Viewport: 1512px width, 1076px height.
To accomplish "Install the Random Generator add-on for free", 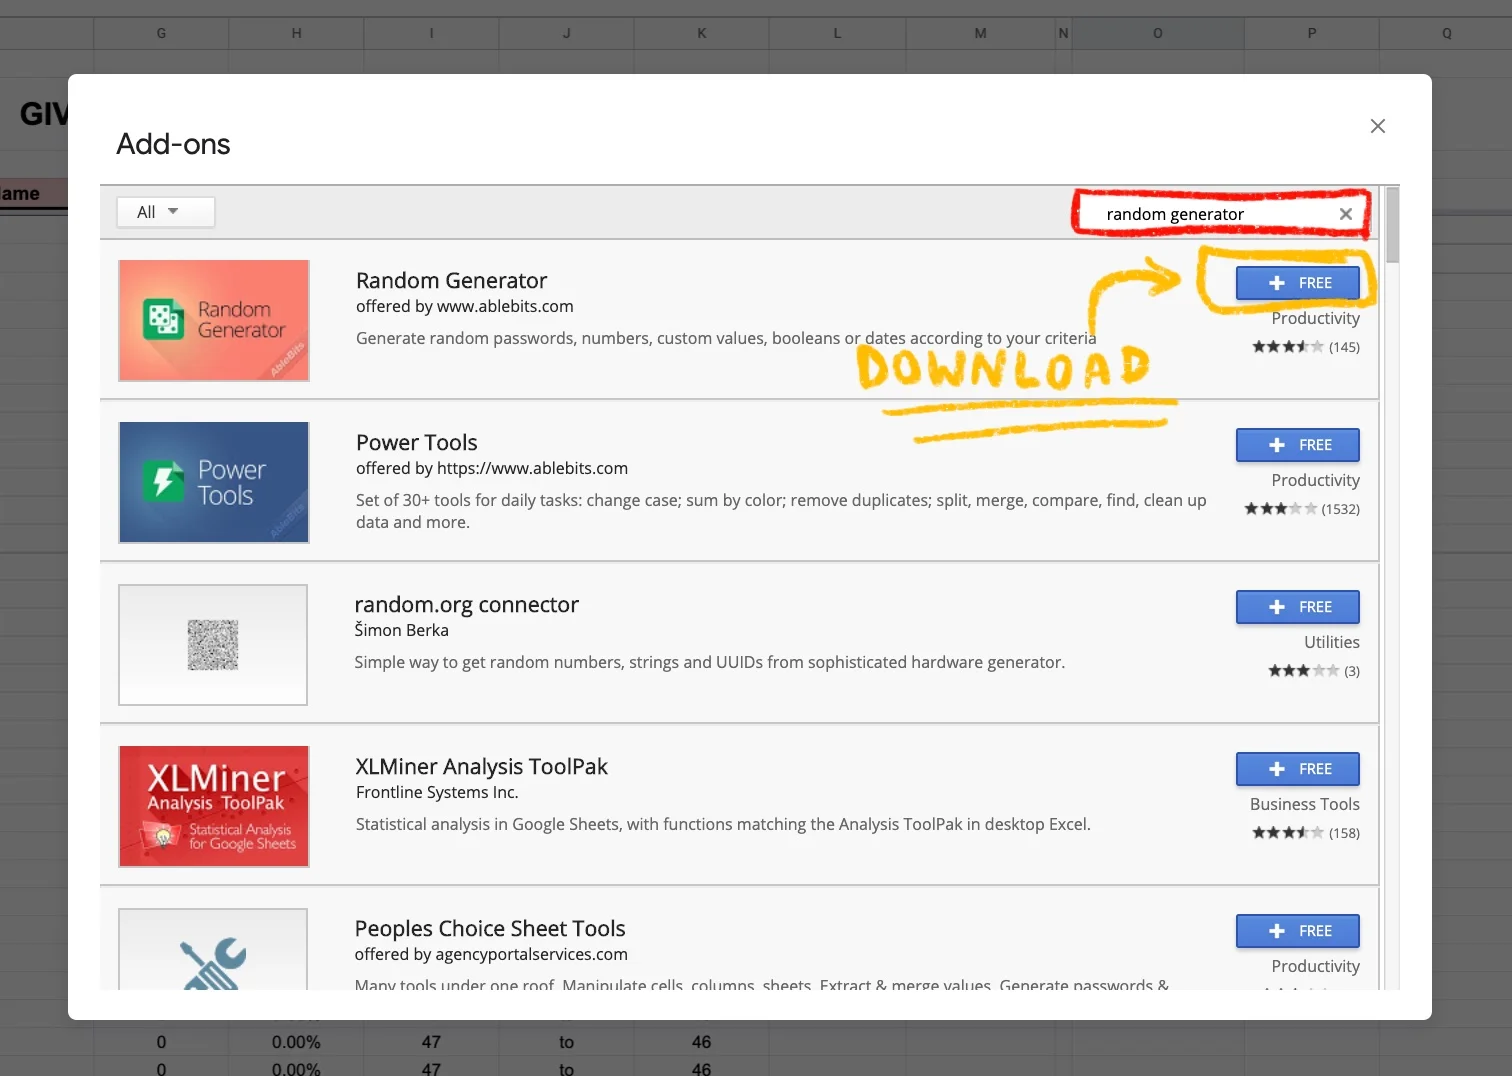I will [1297, 283].
